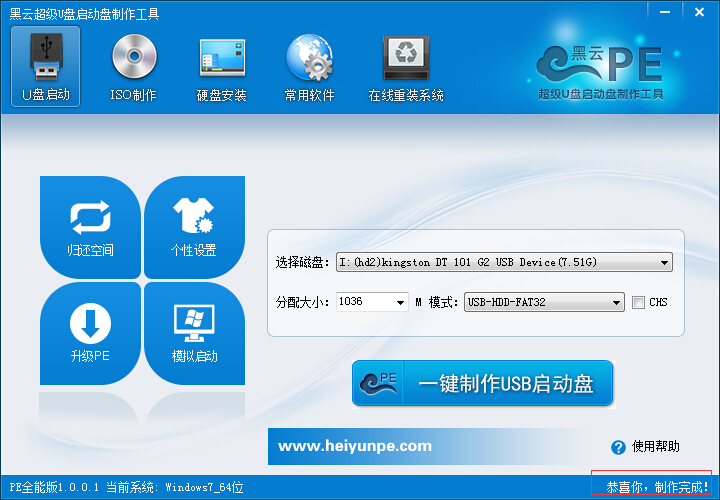720x500 pixels.
Task: Click the blue question mark help icon
Action: 618,447
